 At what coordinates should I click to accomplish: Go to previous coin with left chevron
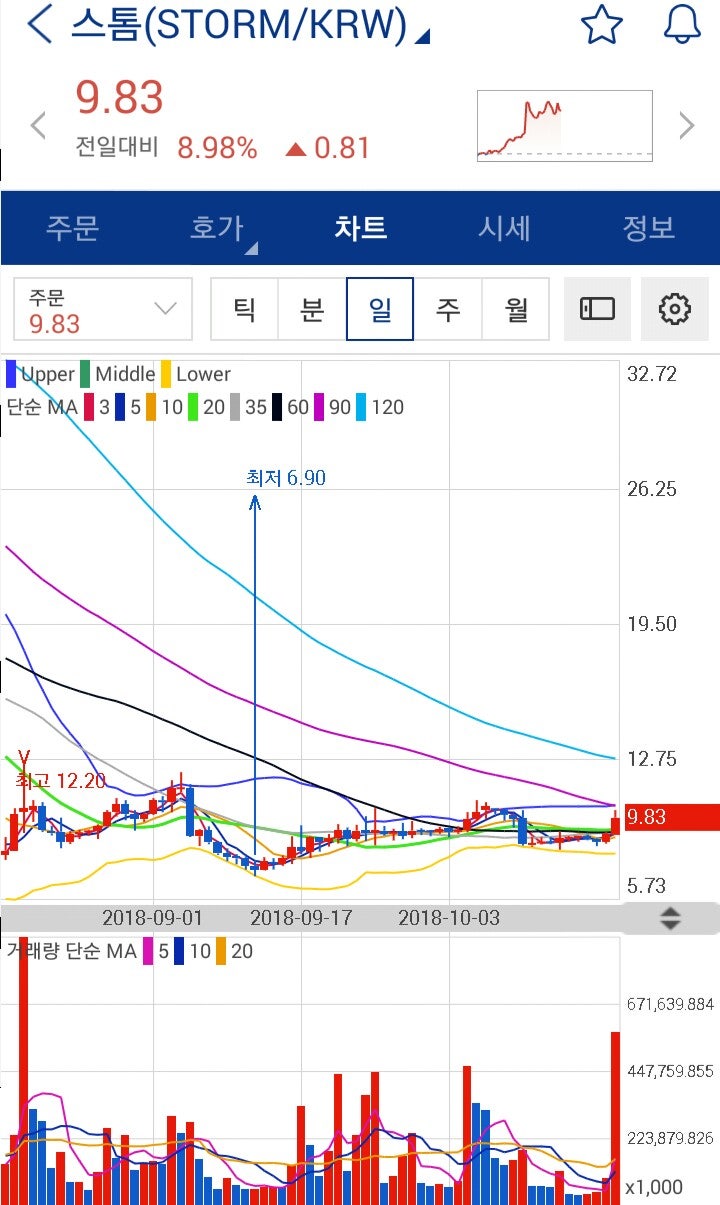38,126
